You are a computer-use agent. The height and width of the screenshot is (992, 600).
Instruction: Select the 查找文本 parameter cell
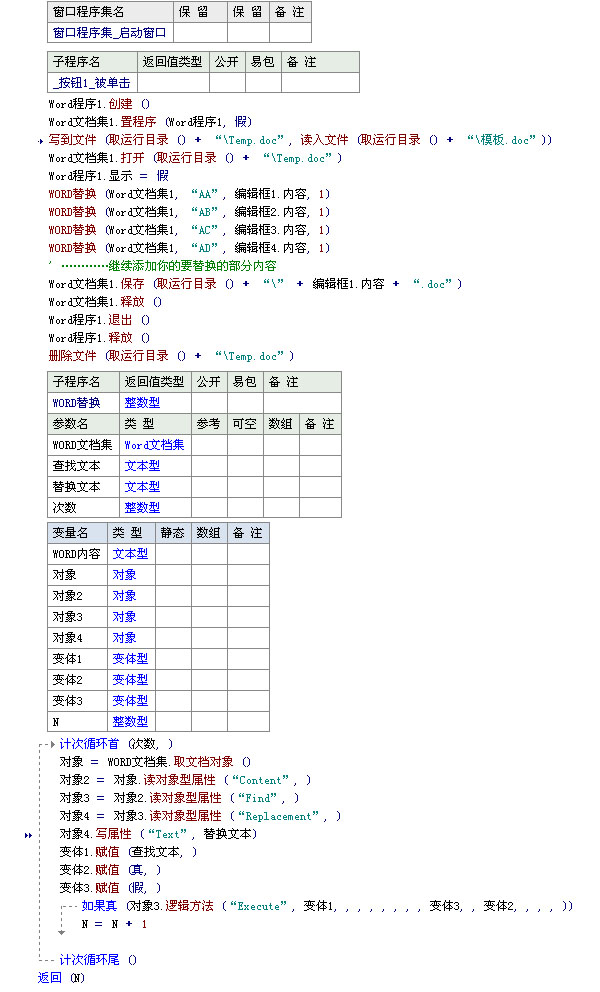point(84,466)
